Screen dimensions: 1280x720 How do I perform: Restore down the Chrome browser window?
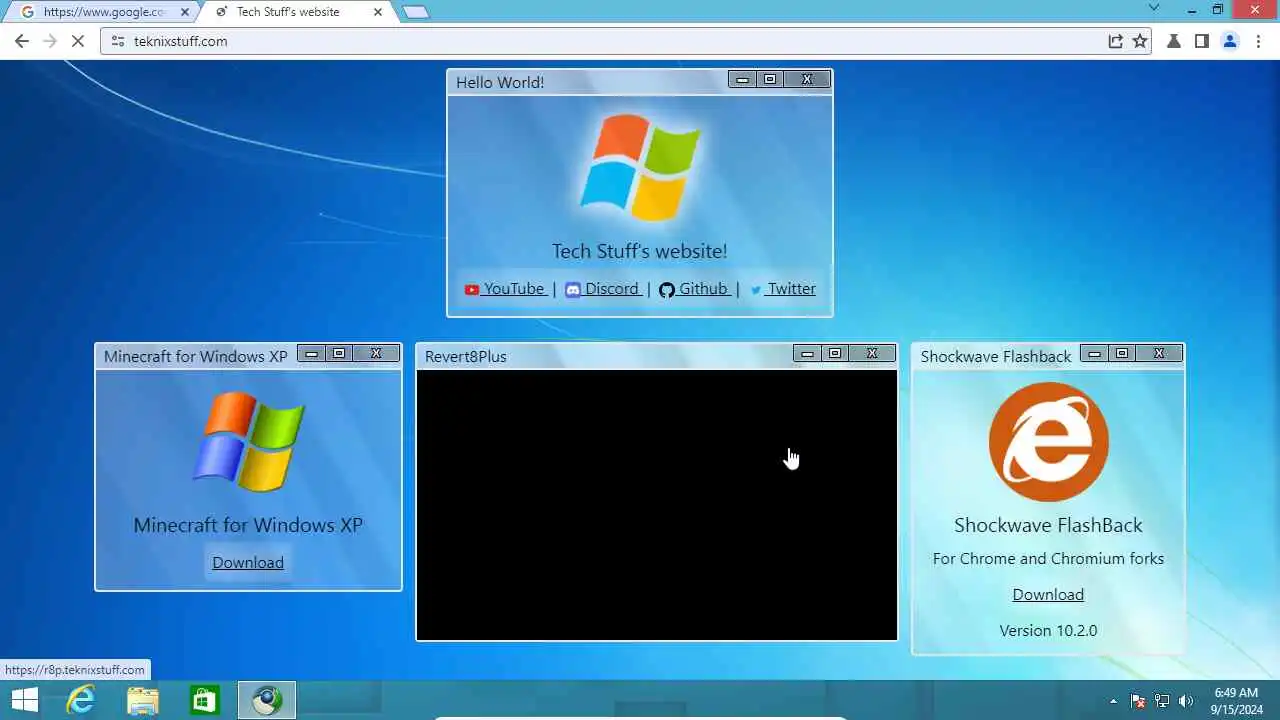pyautogui.click(x=1218, y=10)
